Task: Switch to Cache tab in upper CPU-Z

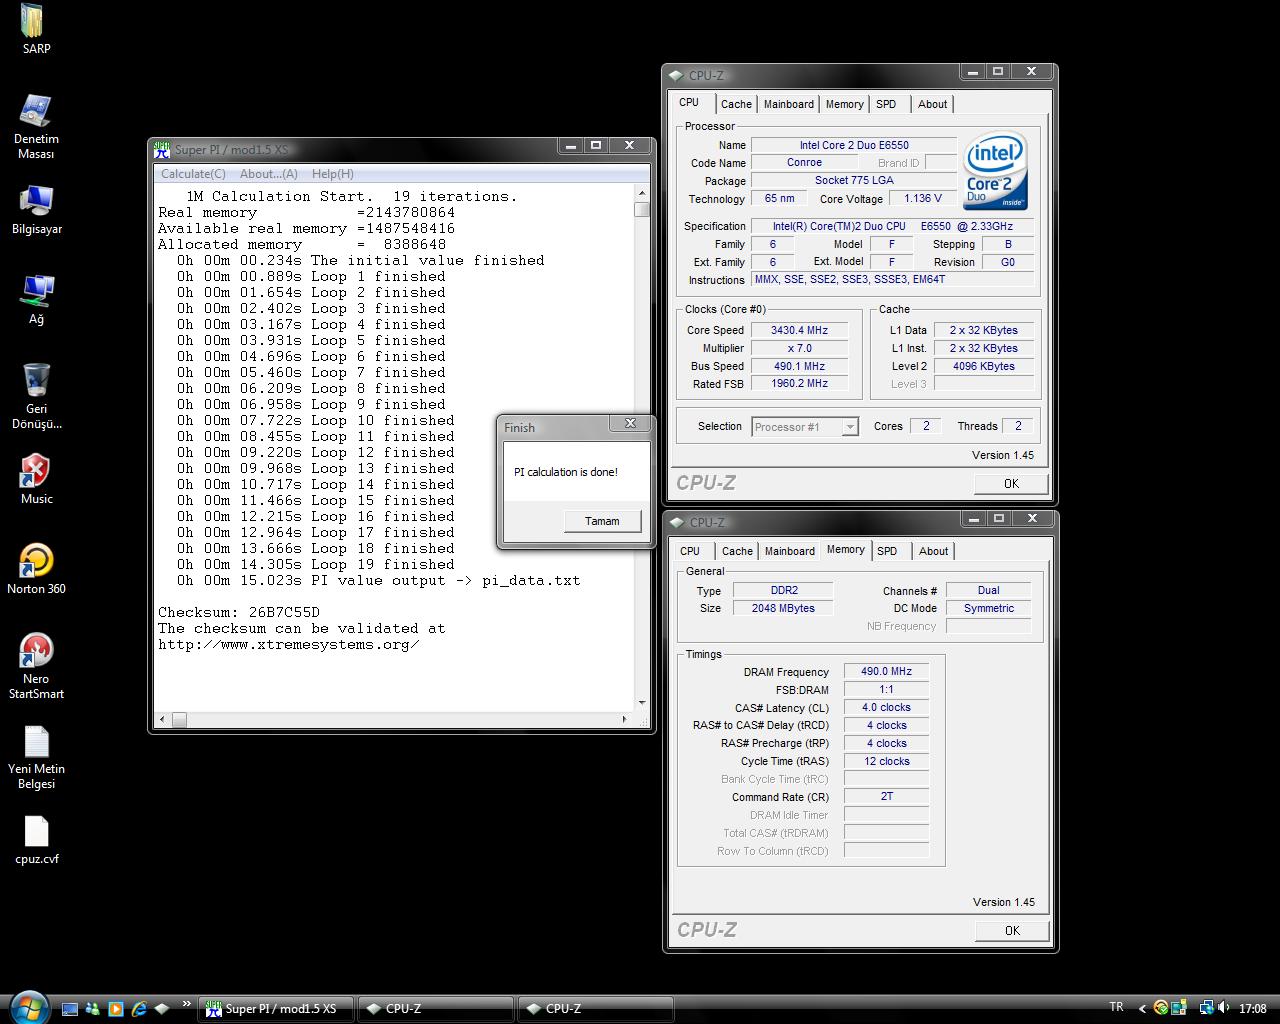Action: (736, 104)
